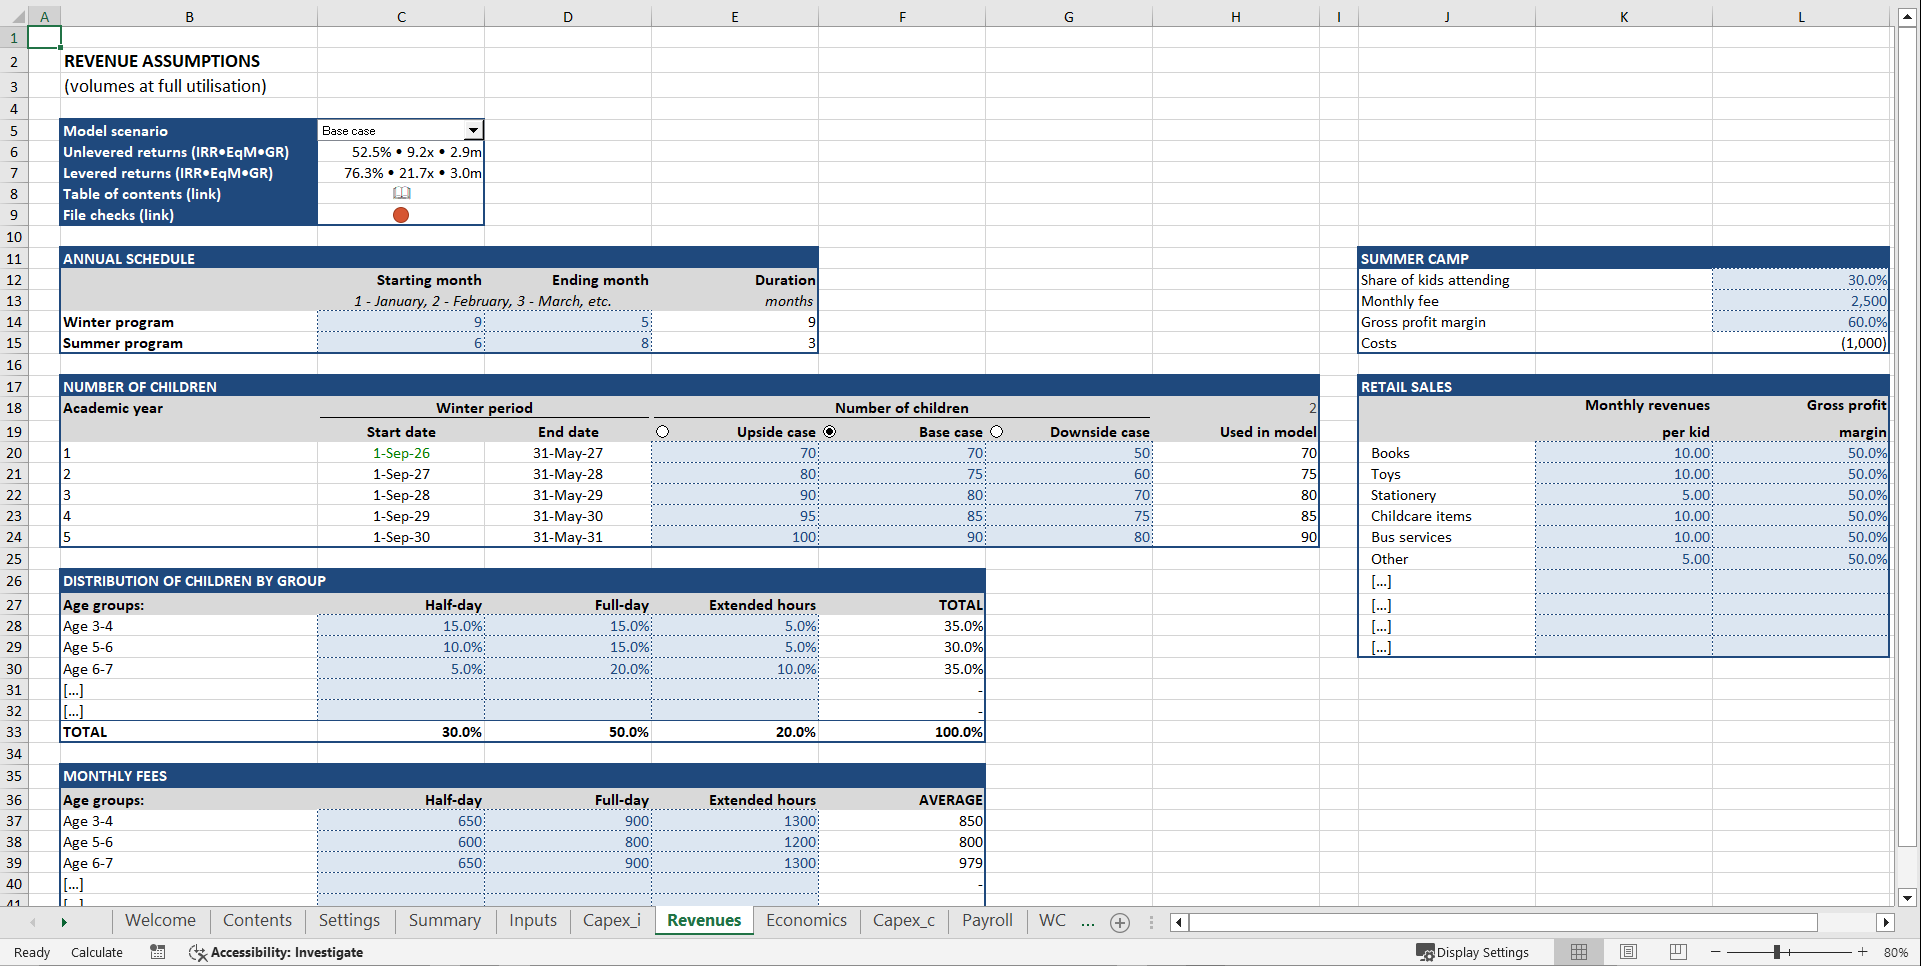This screenshot has height=966, width=1921.
Task: Select the Base case radio button
Action: (x=830, y=431)
